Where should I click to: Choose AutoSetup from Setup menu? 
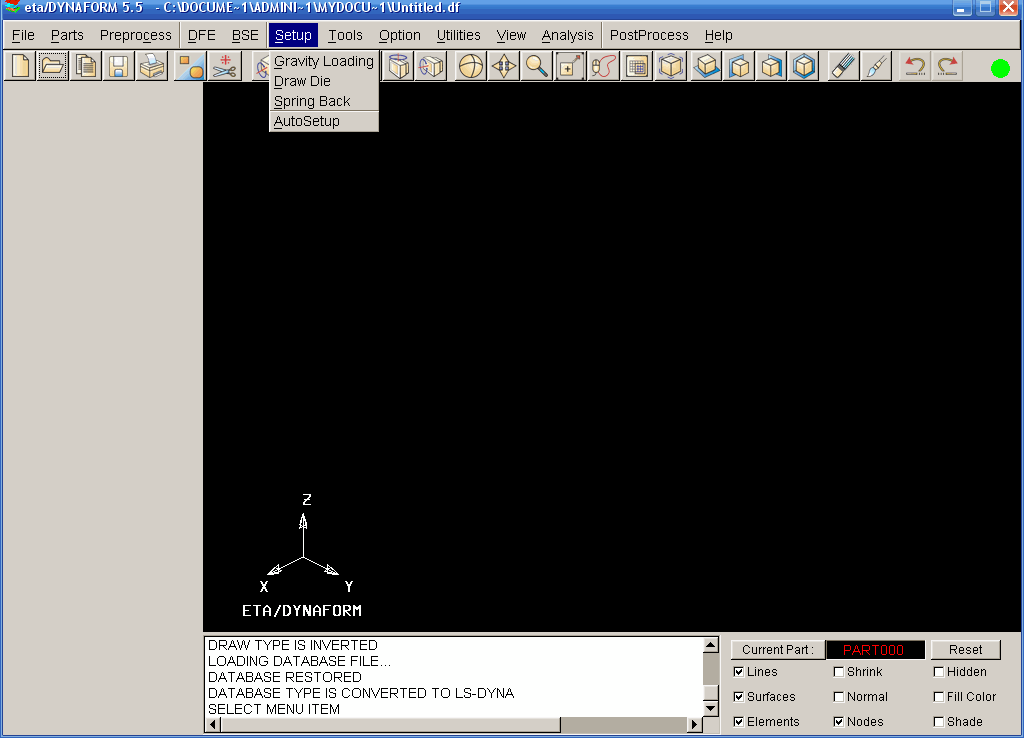tap(324, 121)
